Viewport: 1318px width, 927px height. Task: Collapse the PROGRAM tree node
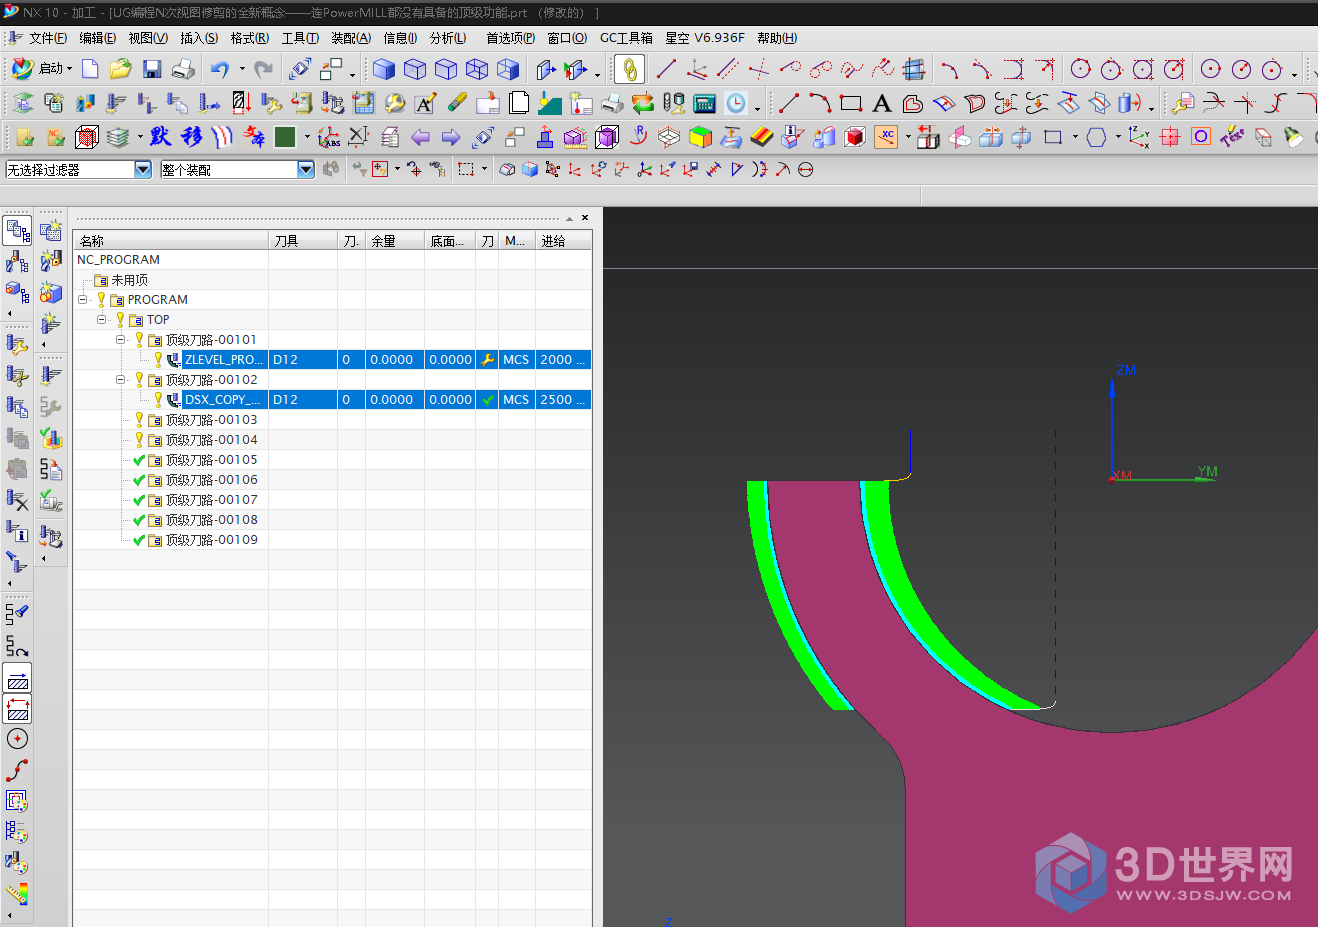pyautogui.click(x=83, y=299)
